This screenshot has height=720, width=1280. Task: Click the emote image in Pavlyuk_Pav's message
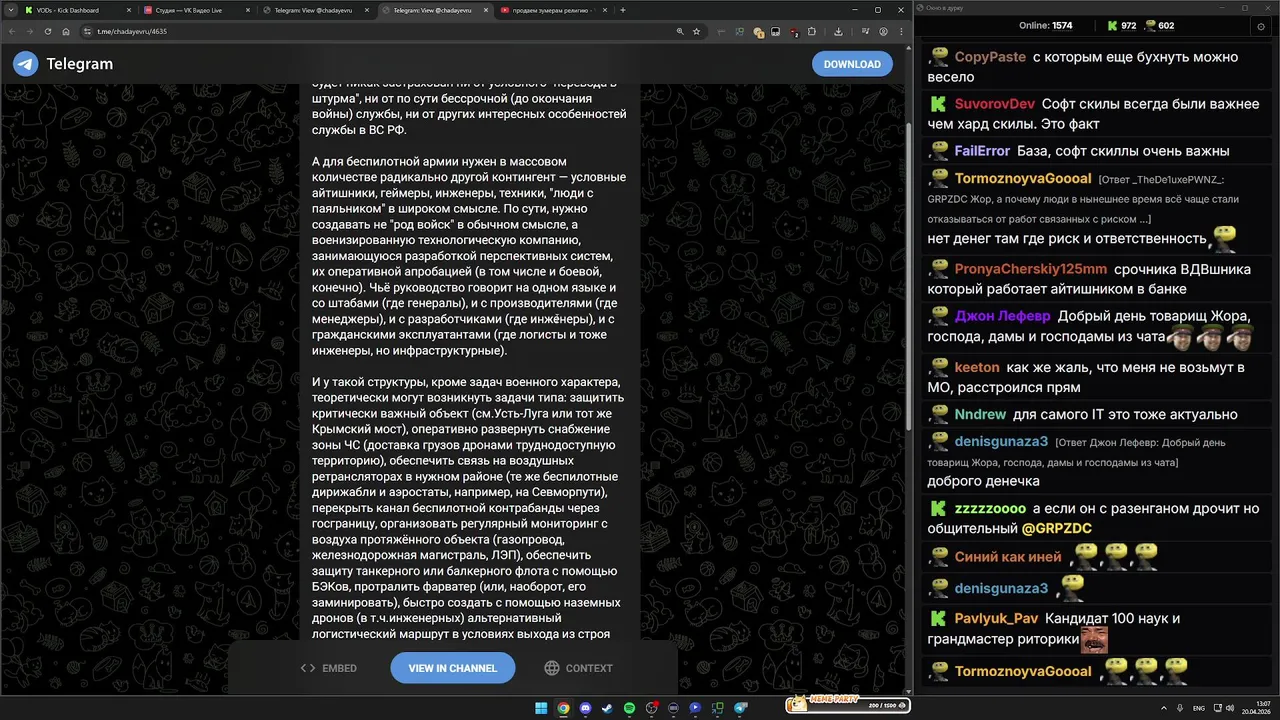[1094, 639]
